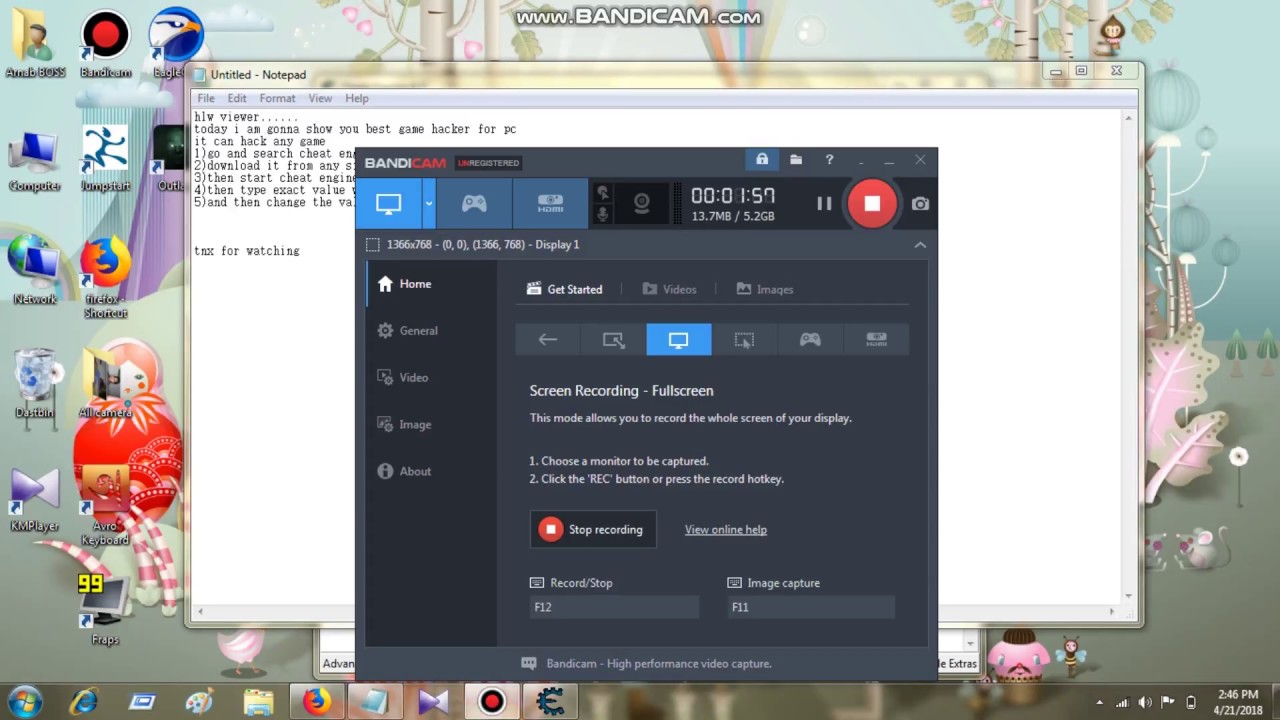Click All camera folder icon
This screenshot has height=720, width=1280.
(x=105, y=383)
